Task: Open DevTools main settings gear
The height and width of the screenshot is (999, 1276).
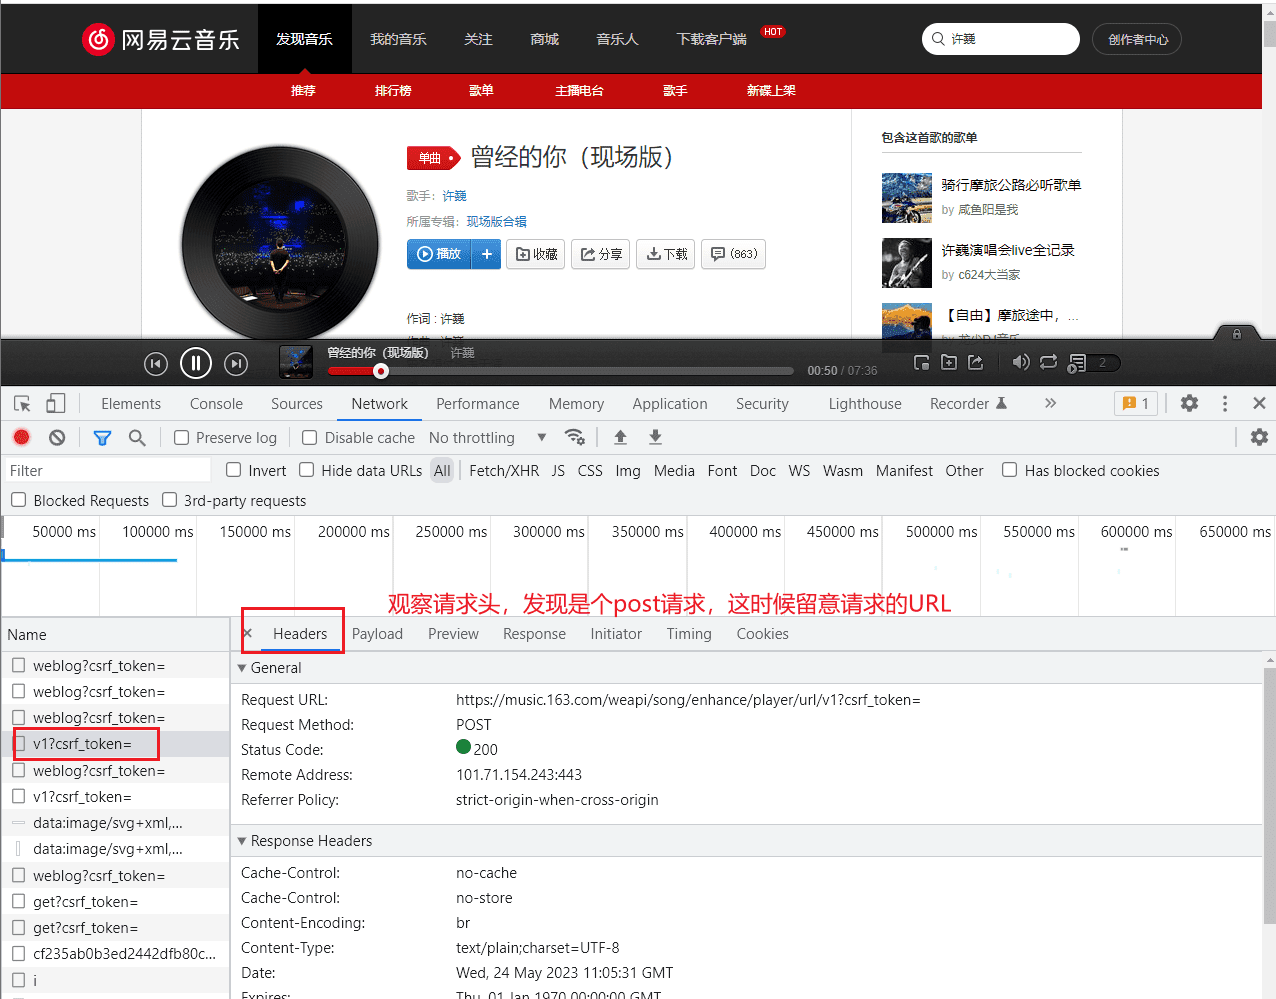Action: click(1189, 403)
